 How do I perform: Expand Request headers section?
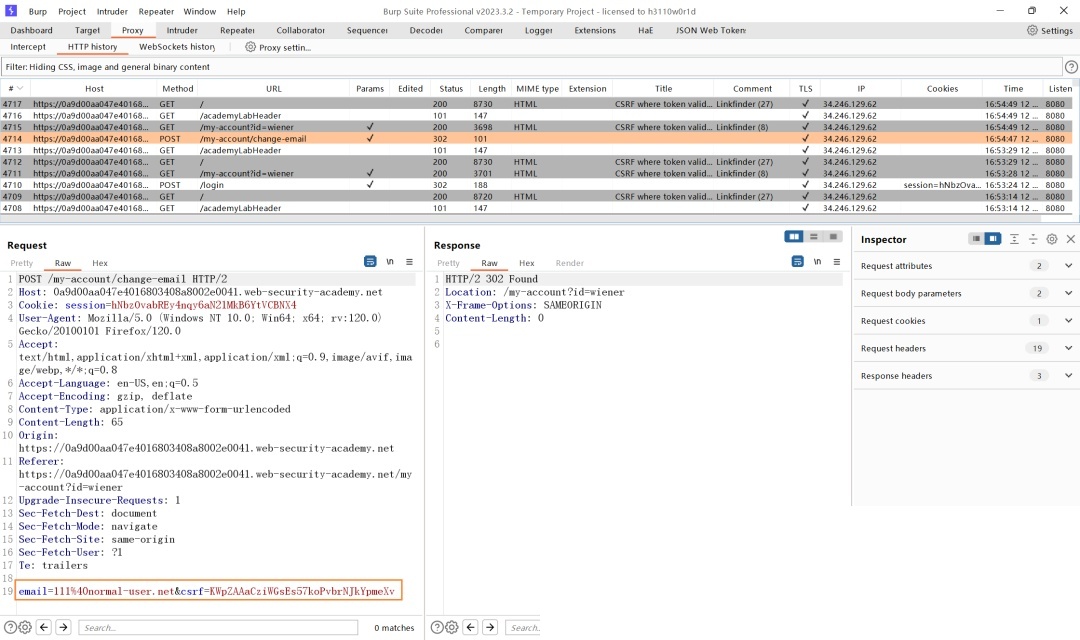point(1068,348)
